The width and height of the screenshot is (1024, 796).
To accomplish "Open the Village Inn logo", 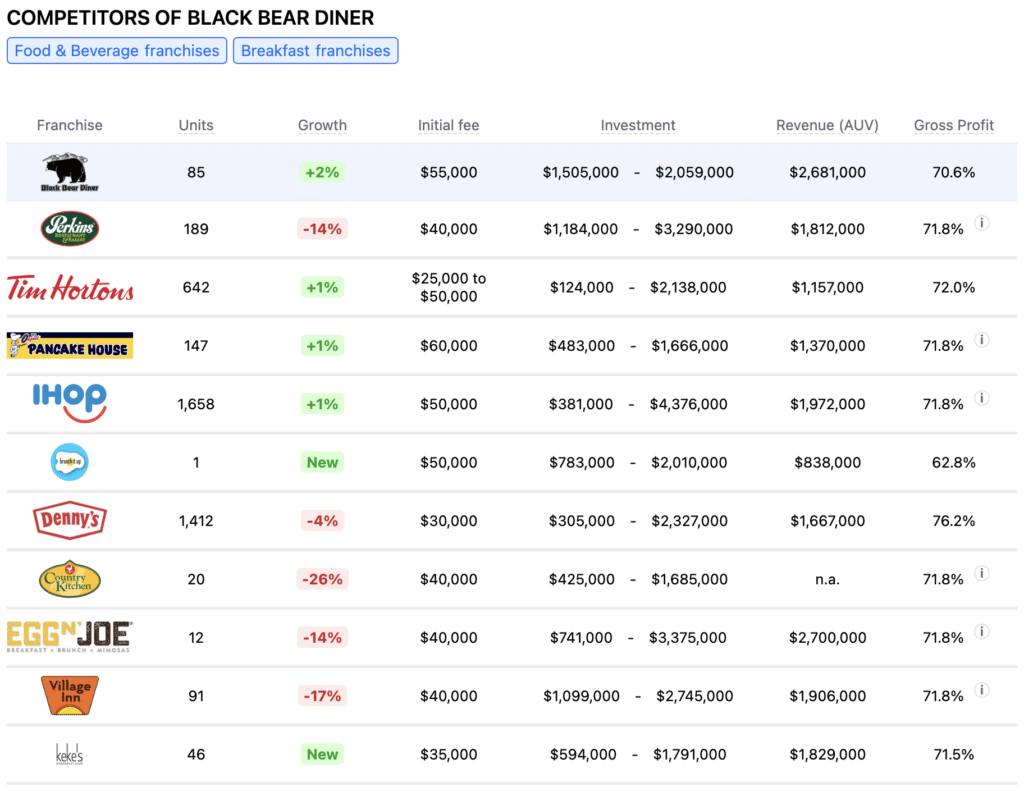I will [69, 695].
